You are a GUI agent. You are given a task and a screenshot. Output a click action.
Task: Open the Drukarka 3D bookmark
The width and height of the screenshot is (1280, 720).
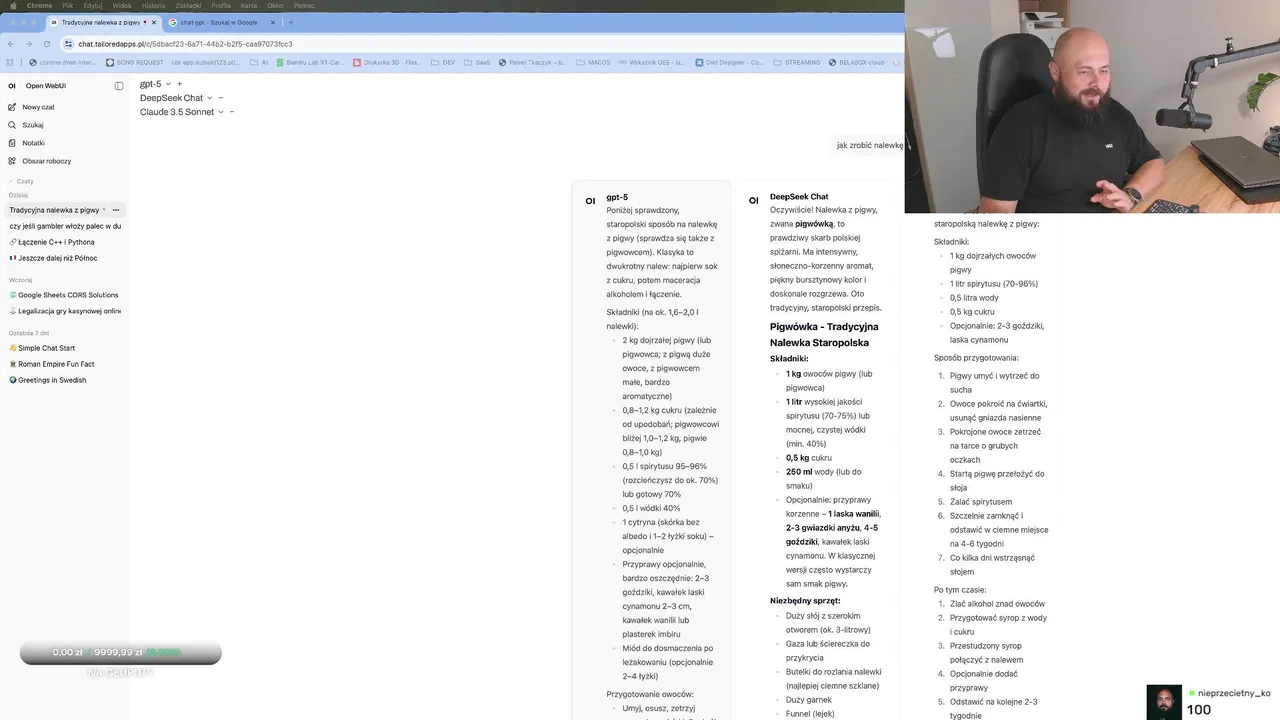pos(389,62)
